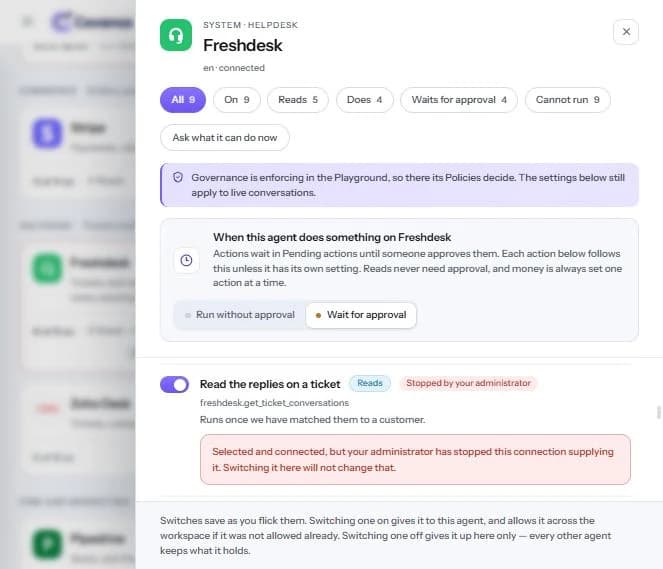Click the shield icon in governance banner
Viewport: 663px width, 569px height.
(178, 178)
